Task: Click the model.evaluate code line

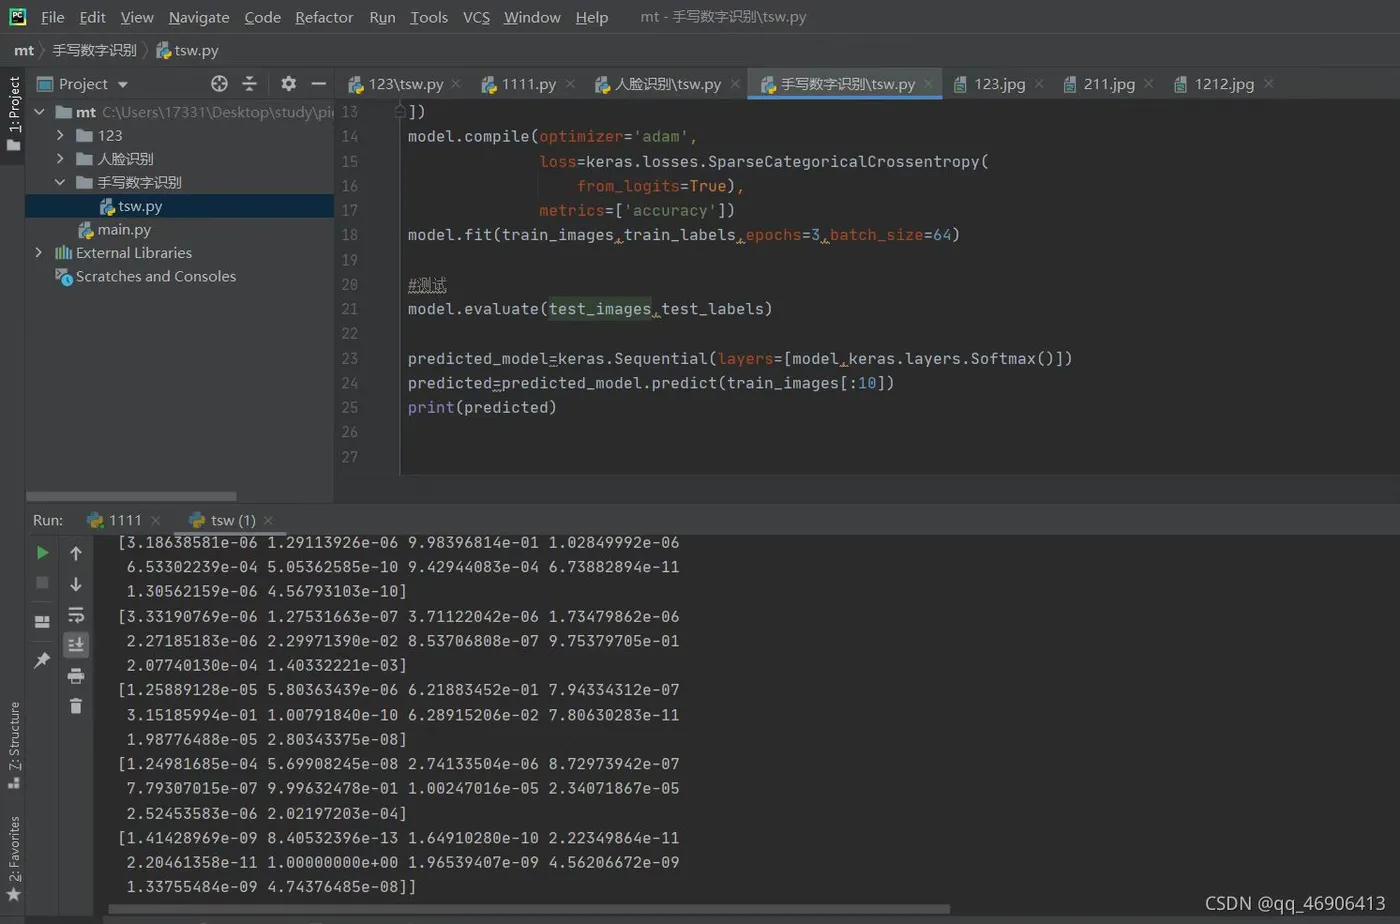Action: click(x=589, y=309)
